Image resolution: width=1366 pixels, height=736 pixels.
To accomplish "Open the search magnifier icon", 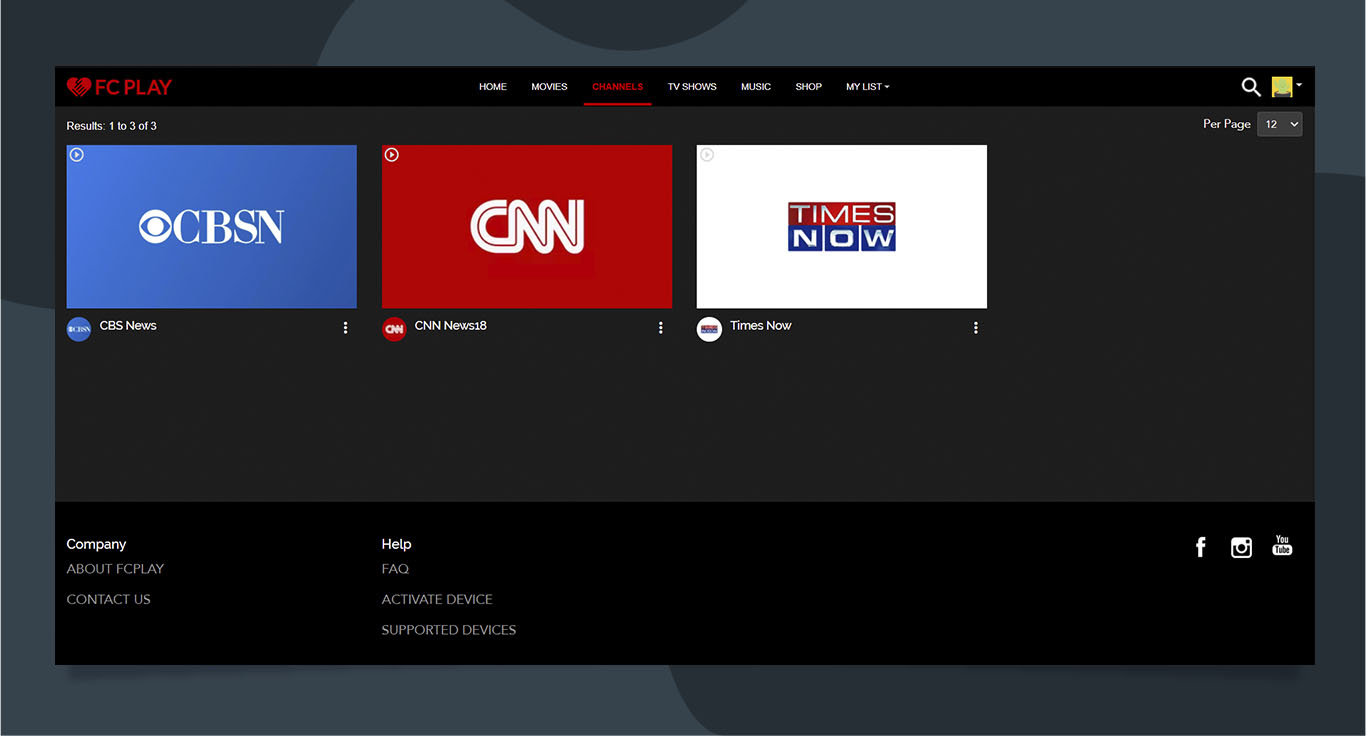I will click(x=1251, y=87).
